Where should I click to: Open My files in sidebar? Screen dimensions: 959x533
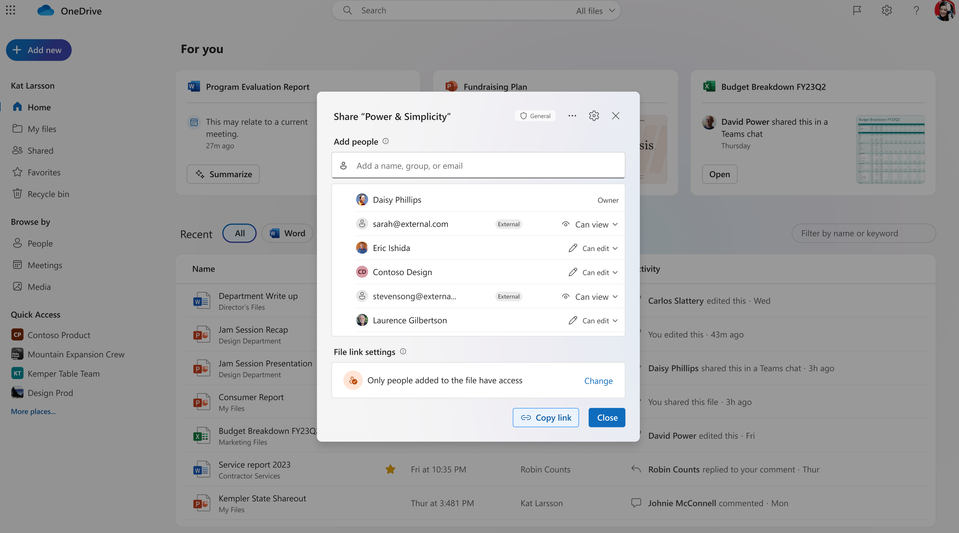coord(34,129)
